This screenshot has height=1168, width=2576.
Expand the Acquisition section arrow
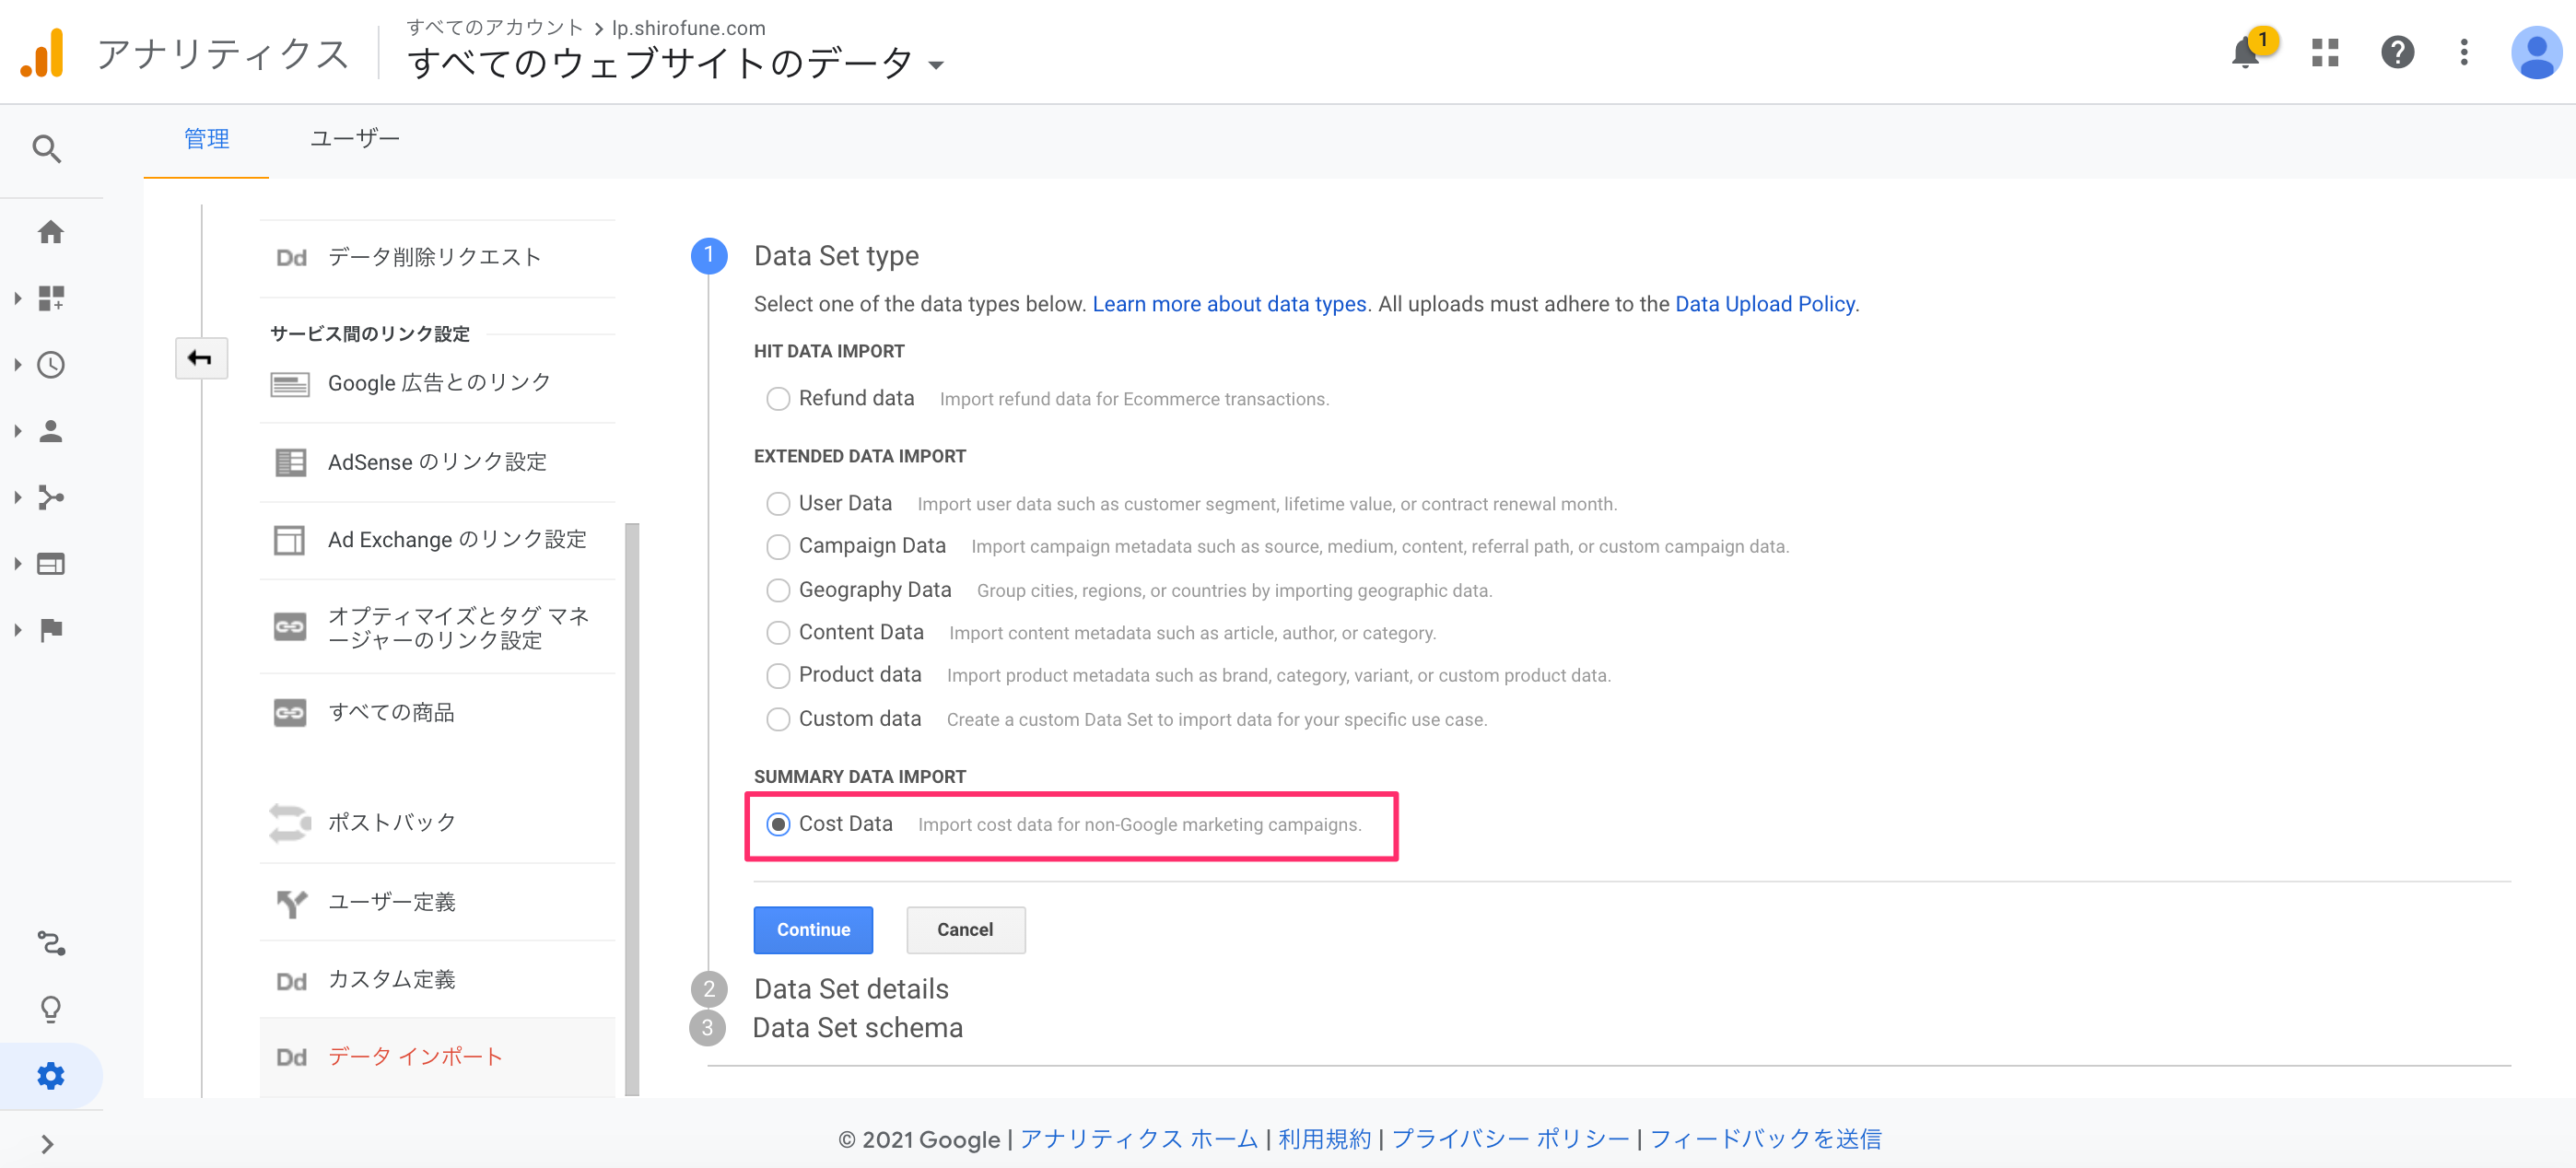coord(17,497)
